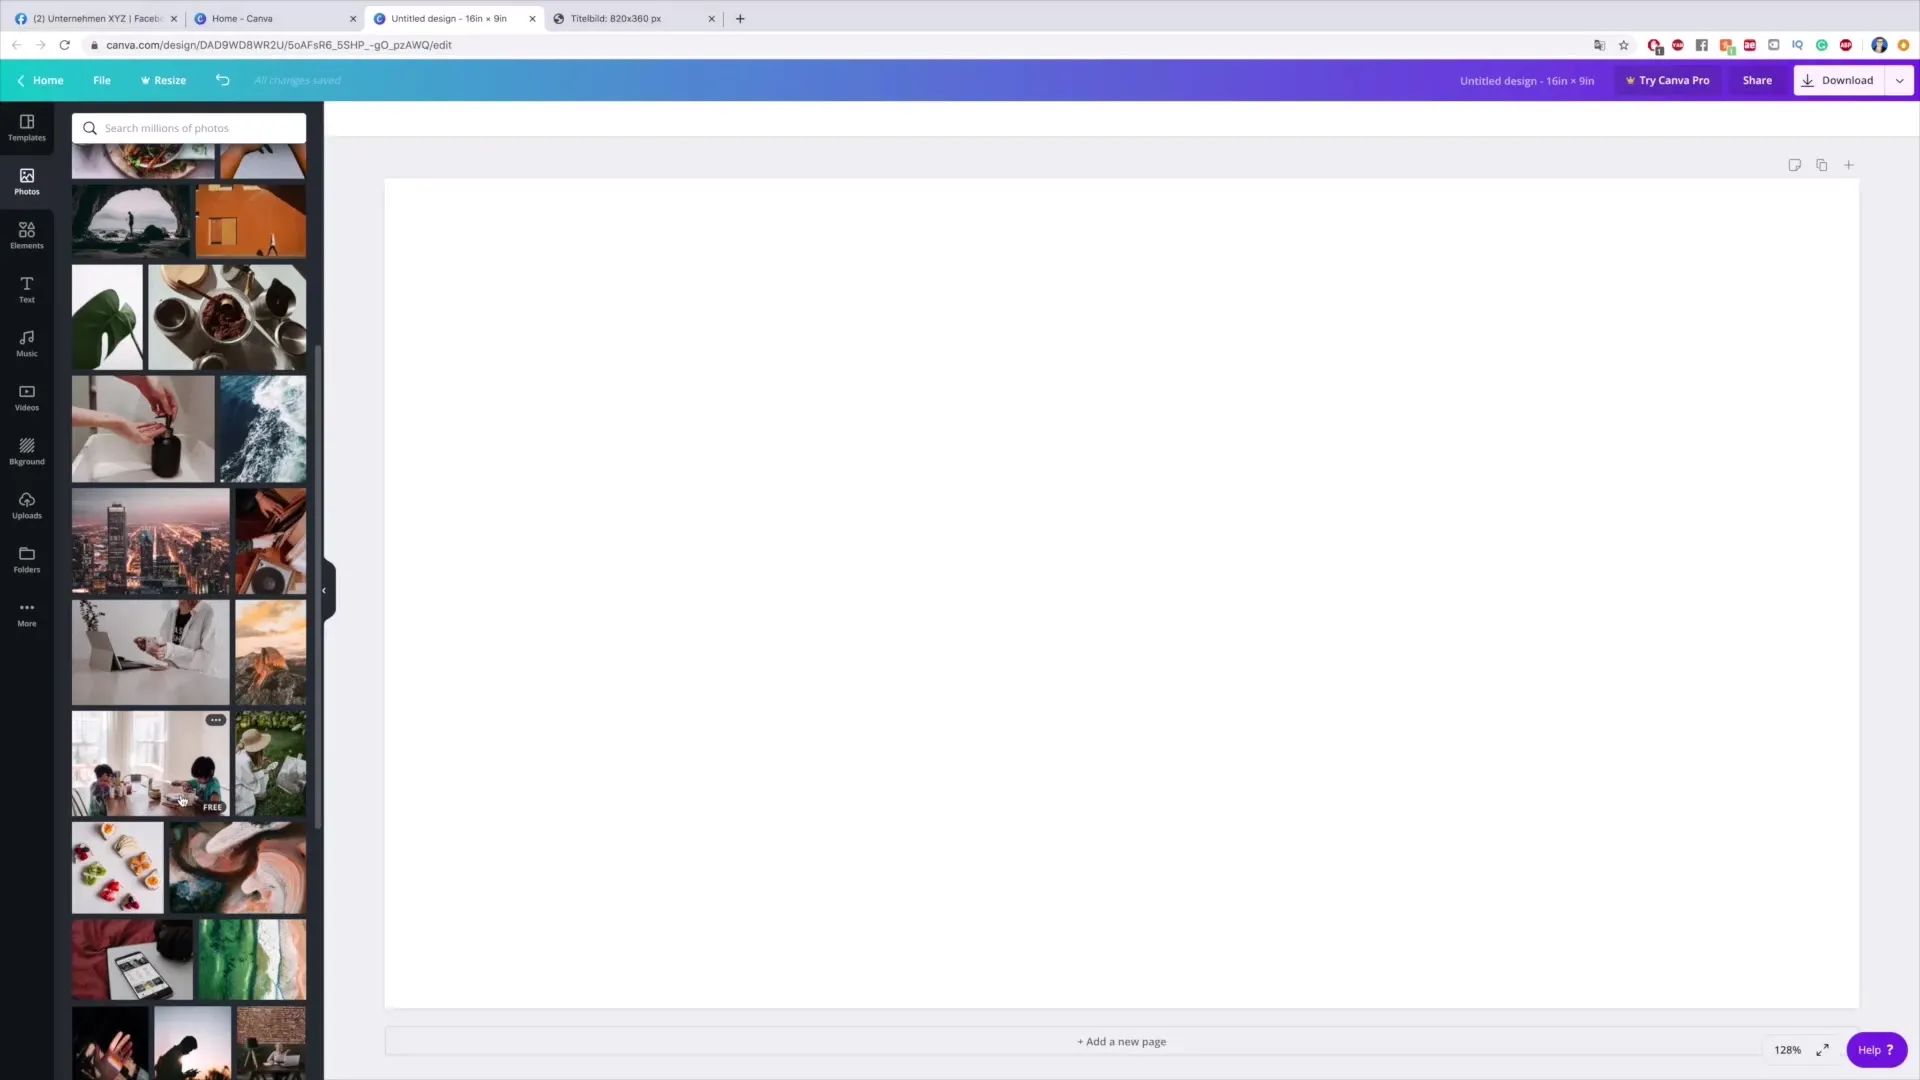Open the Folders panel
Viewport: 1920px width, 1080px height.
pyautogui.click(x=26, y=560)
